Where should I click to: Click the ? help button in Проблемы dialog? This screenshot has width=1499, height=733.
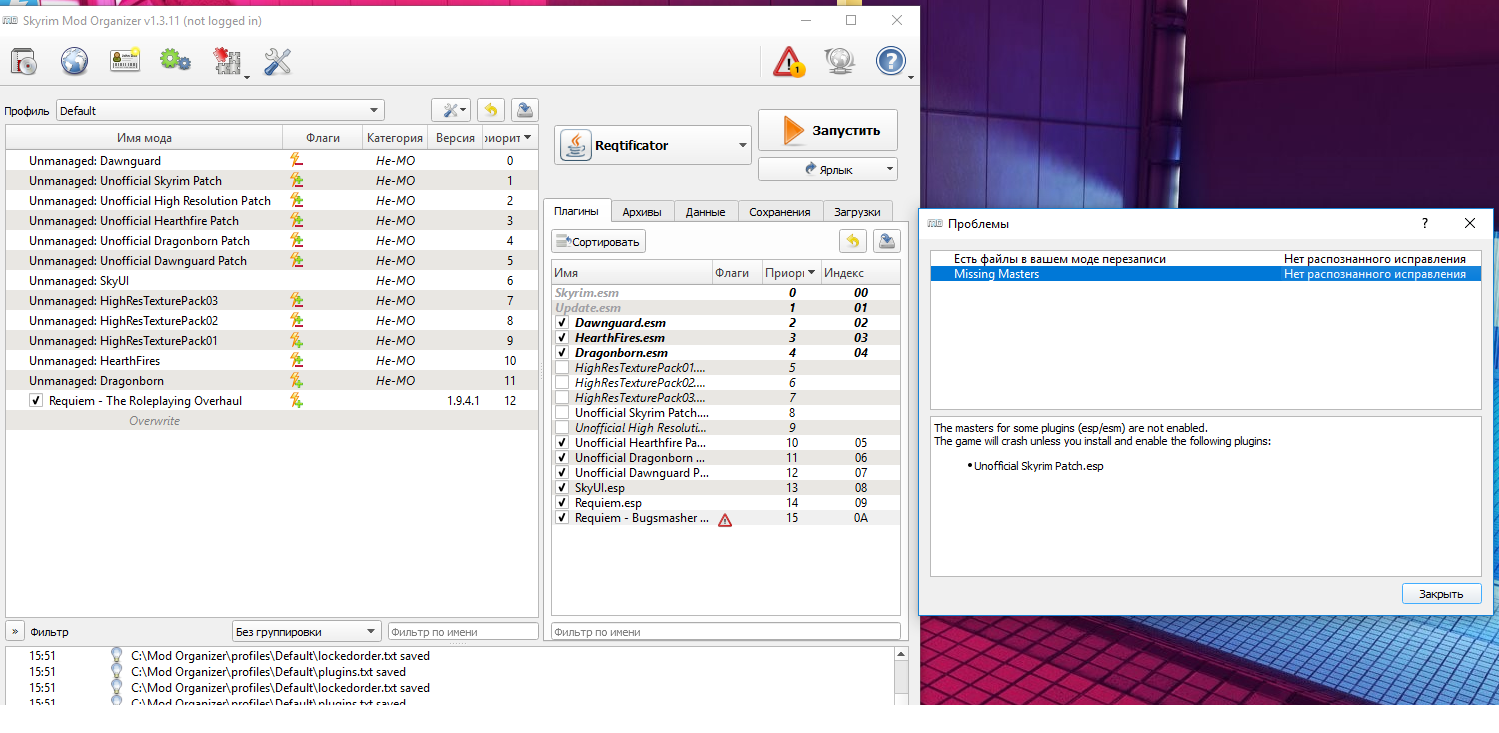point(1425,224)
